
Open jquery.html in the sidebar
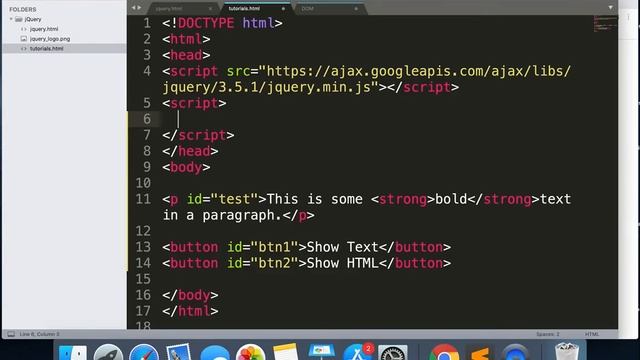[44, 29]
